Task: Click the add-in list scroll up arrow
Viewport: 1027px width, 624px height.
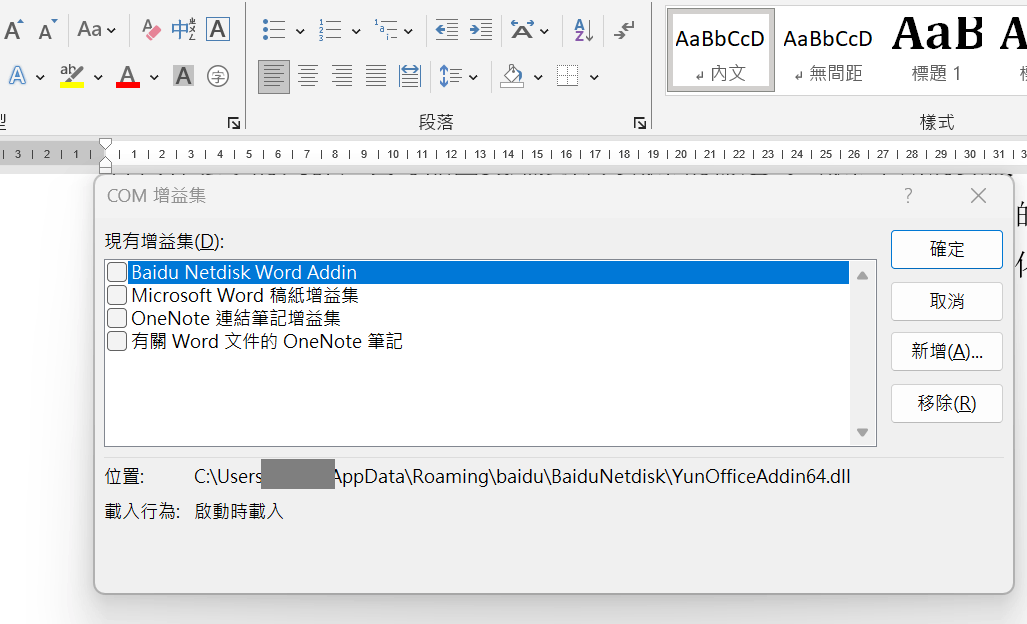Action: 863,276
